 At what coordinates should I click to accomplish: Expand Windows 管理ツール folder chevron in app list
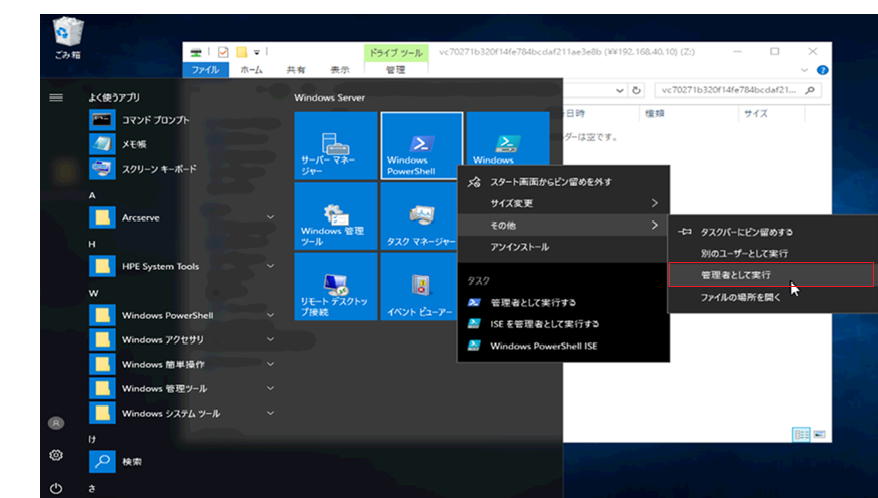(x=270, y=388)
